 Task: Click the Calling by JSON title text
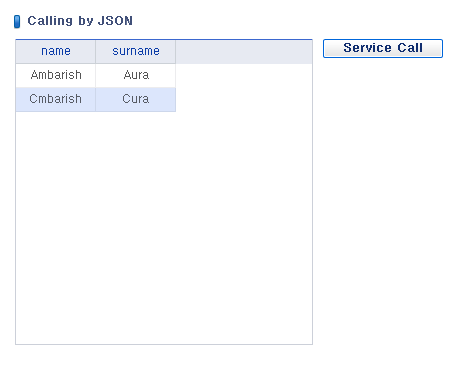[80, 21]
